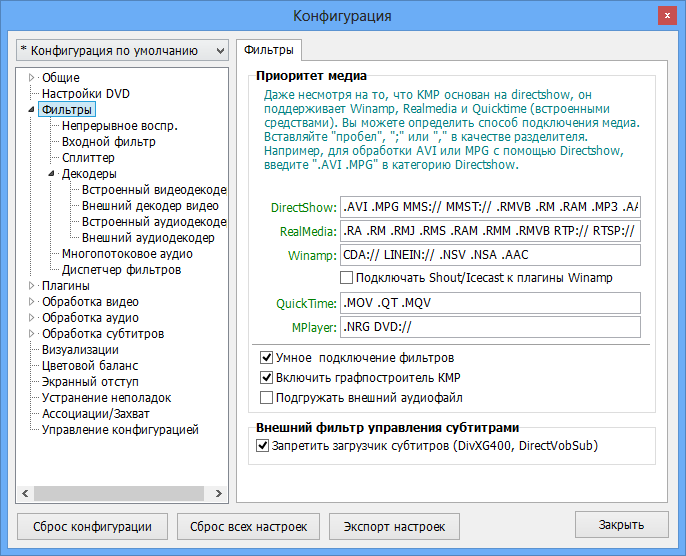Select the Общие tree item label
686x556 pixels.
61,78
